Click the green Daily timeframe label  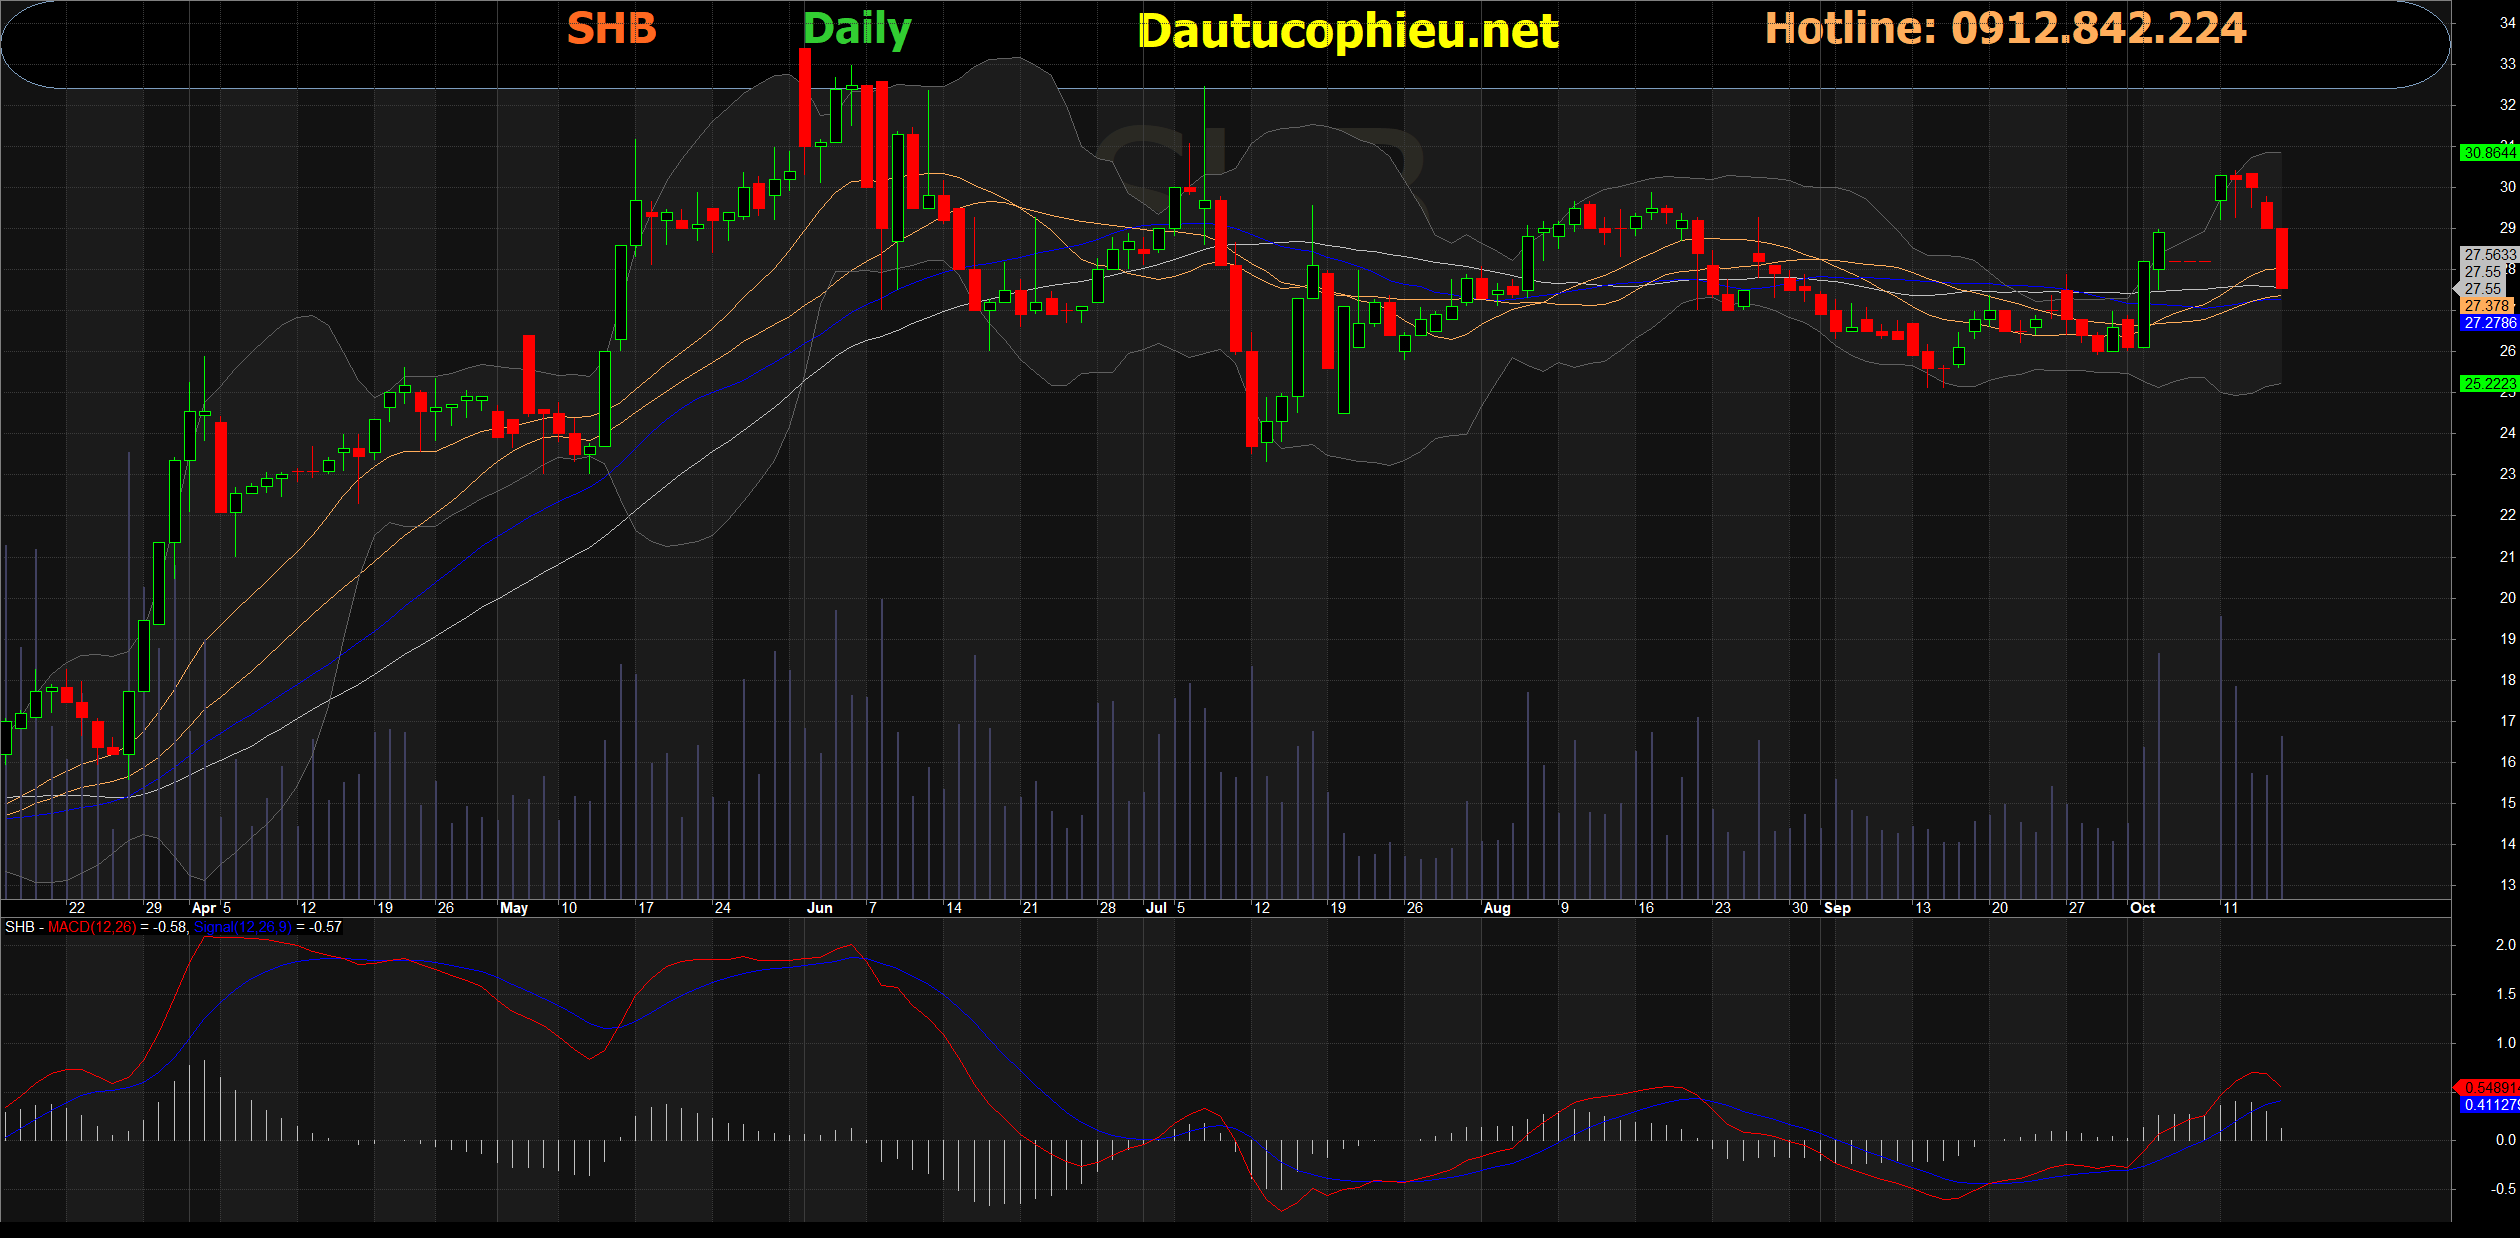click(x=857, y=30)
